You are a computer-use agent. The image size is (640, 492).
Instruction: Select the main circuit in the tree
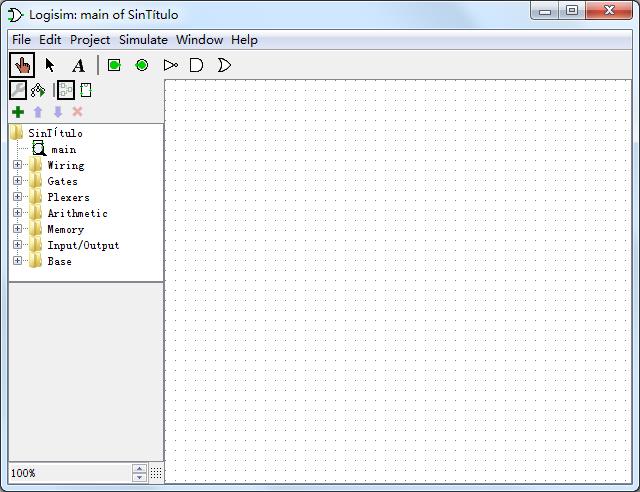(62, 149)
